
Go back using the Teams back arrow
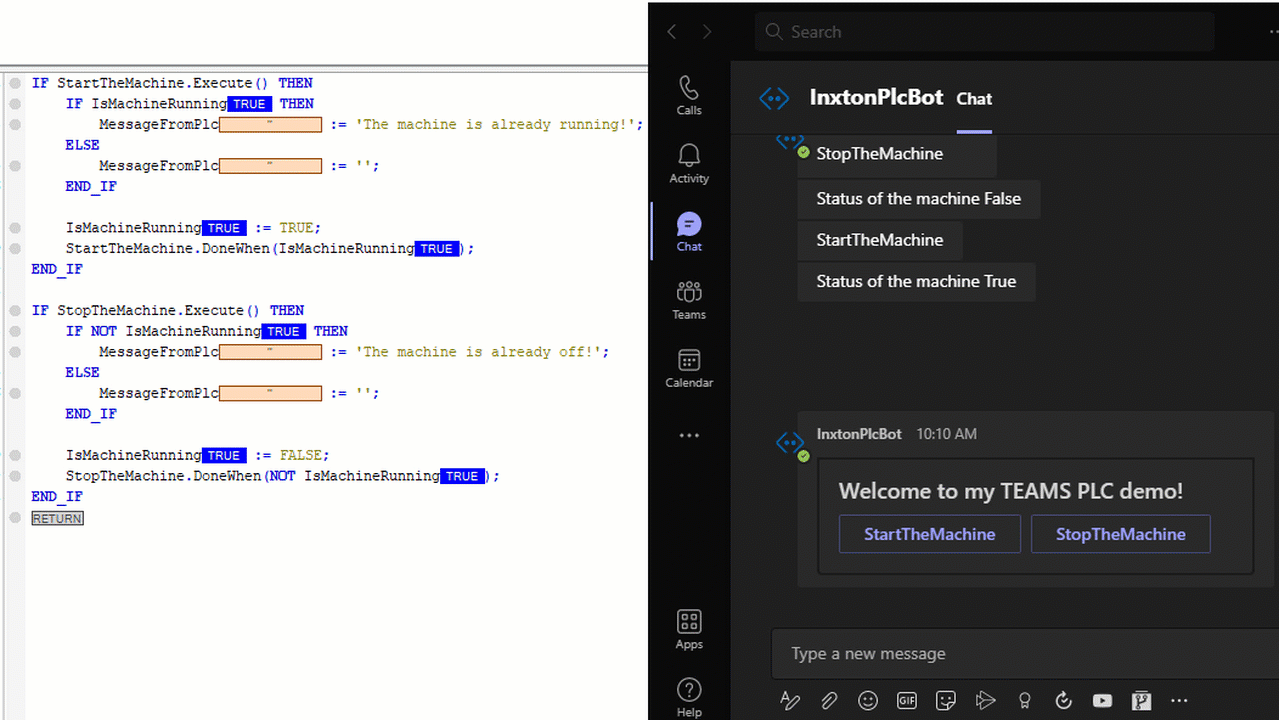(x=672, y=32)
